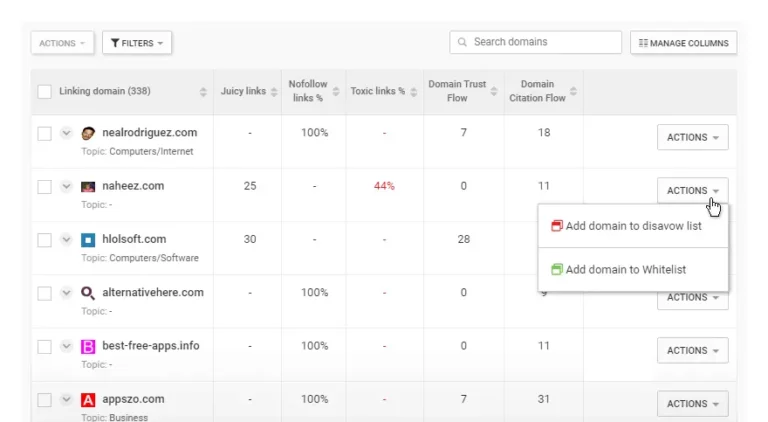This screenshot has height=422, width=768.
Task: Sort by Toxic links % column arrows
Action: (x=413, y=92)
